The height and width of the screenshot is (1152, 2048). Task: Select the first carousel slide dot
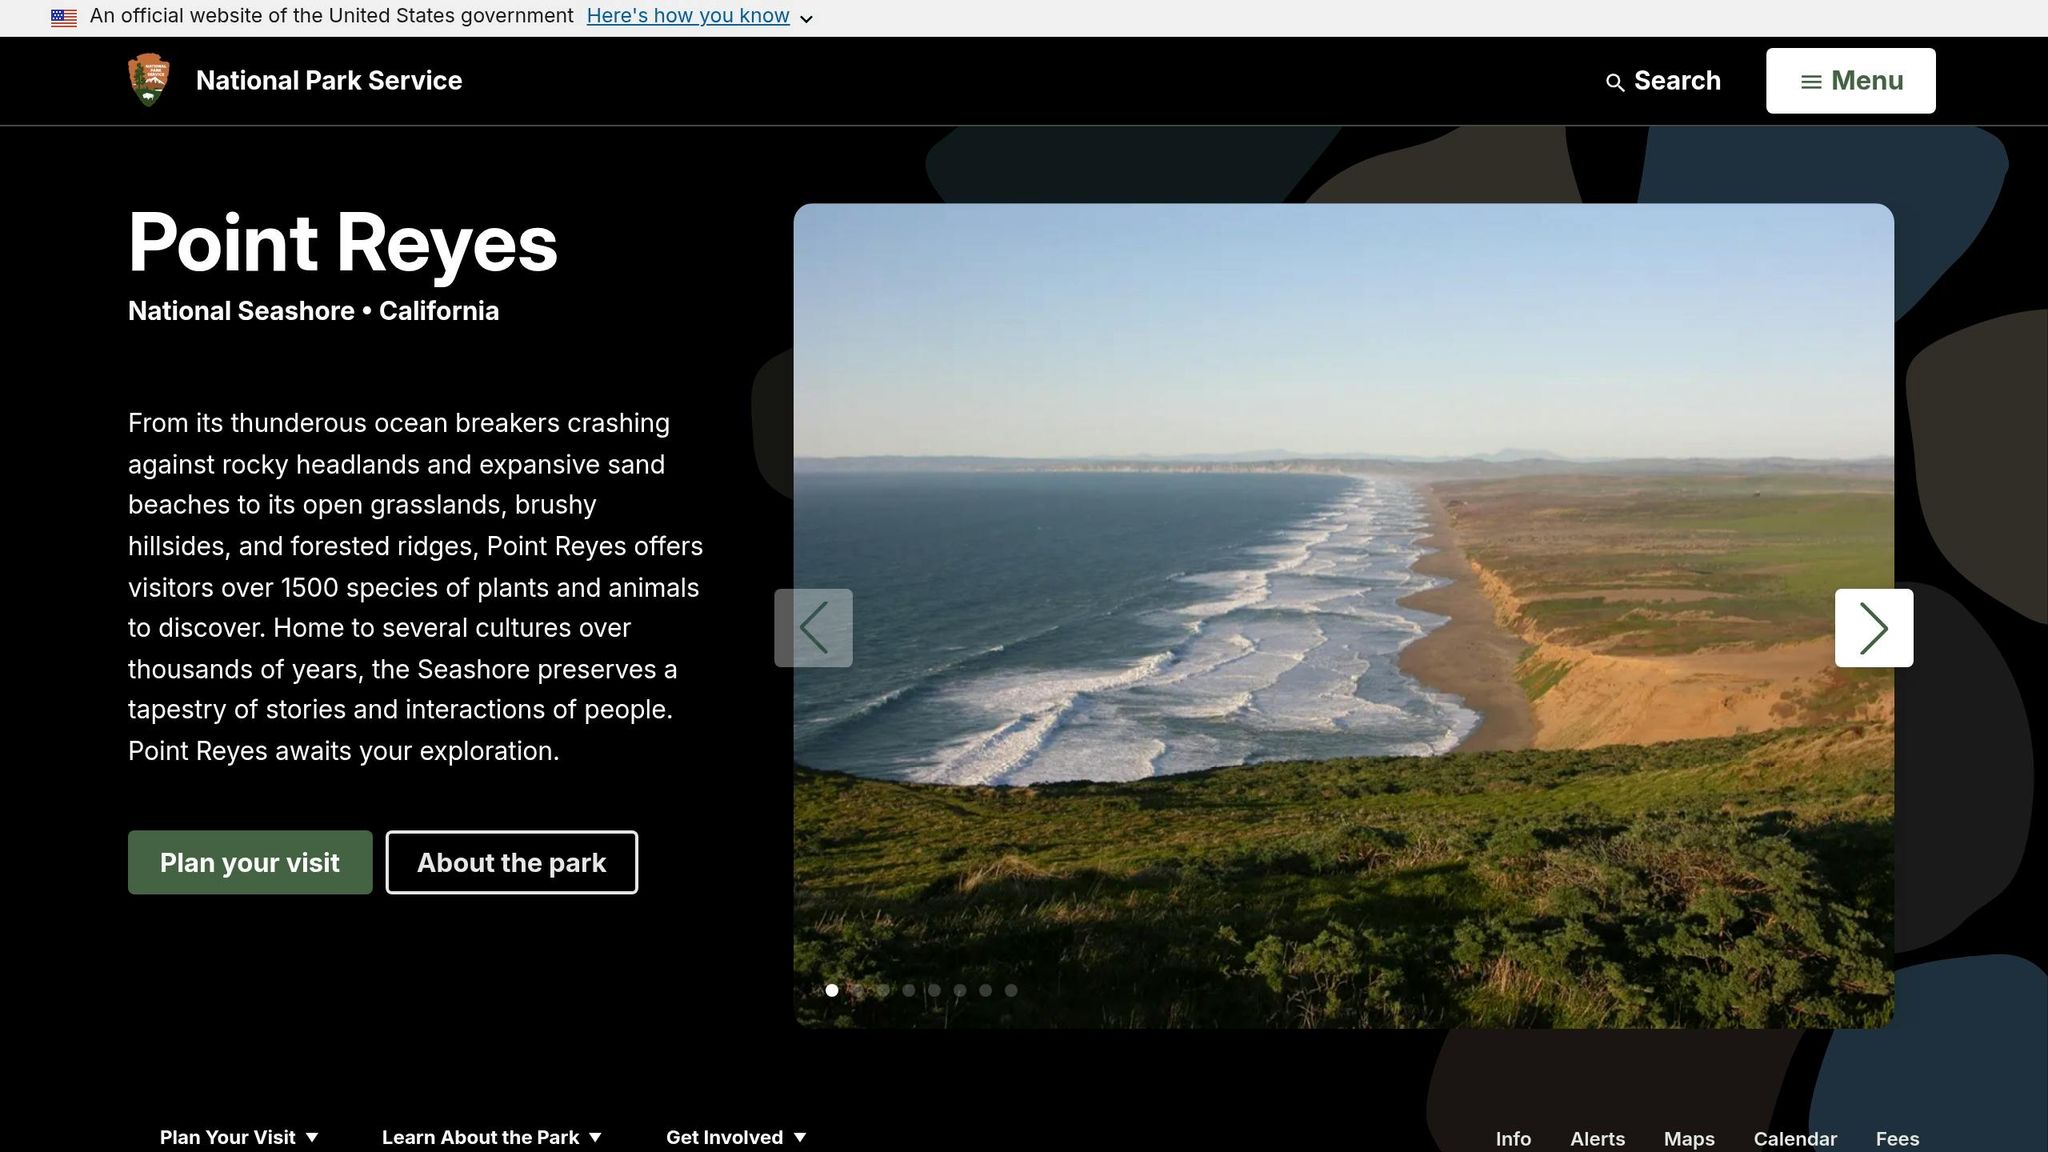click(832, 990)
